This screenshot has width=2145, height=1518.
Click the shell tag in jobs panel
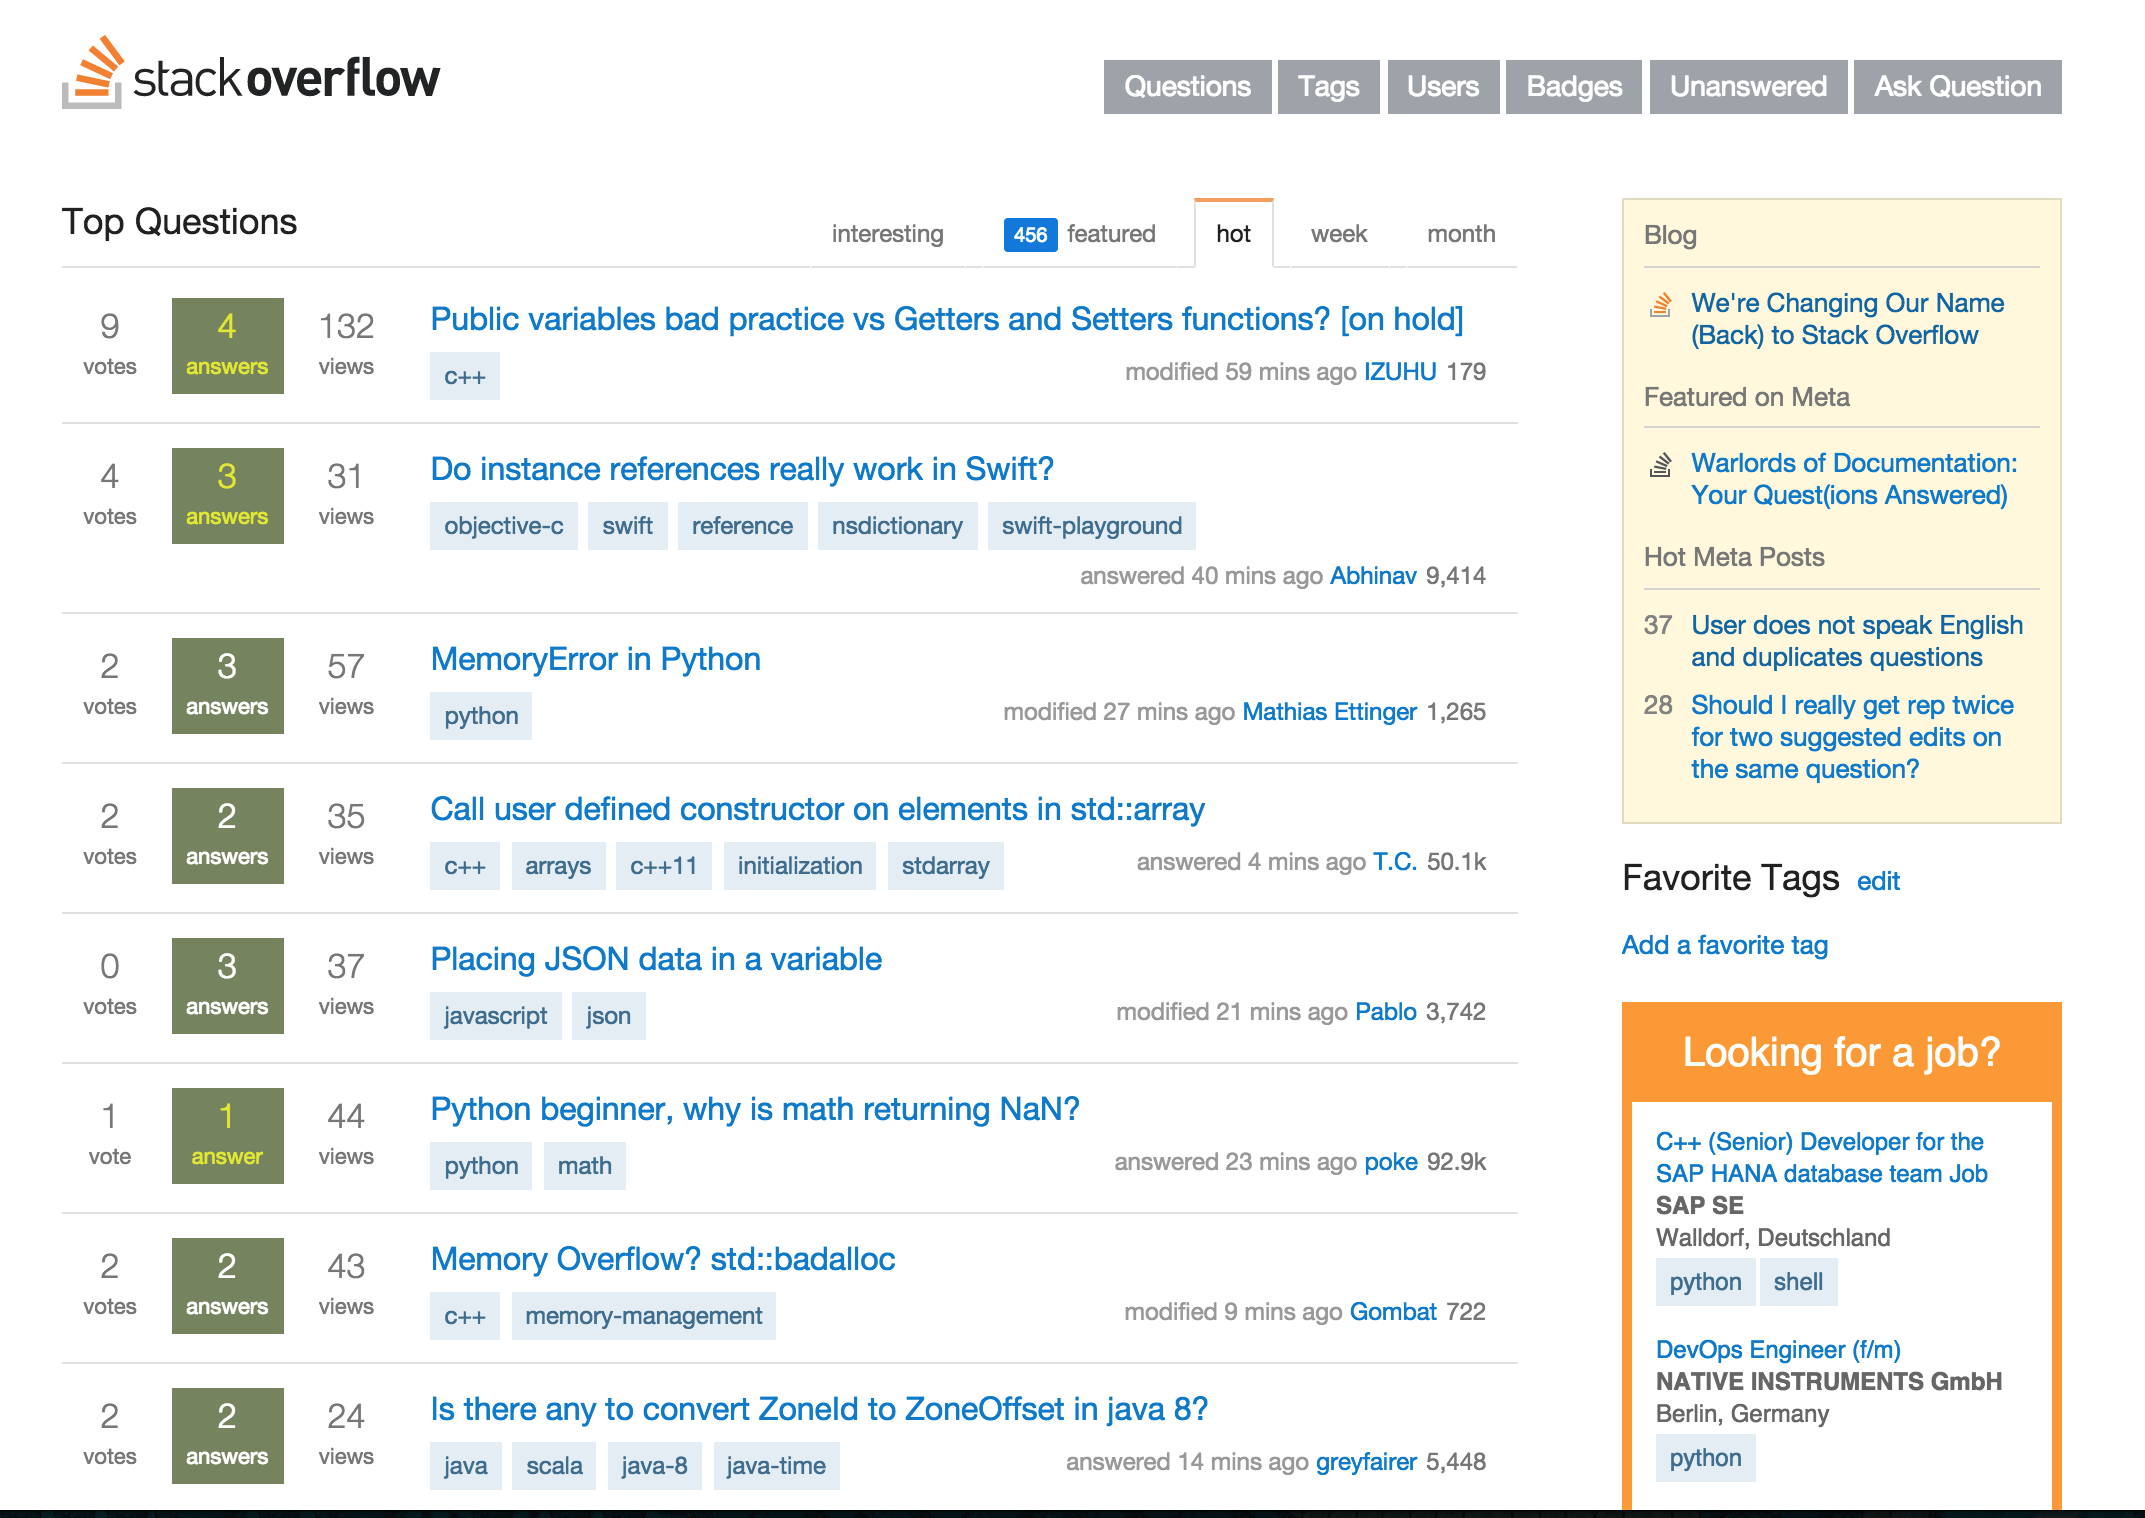(x=1797, y=1282)
